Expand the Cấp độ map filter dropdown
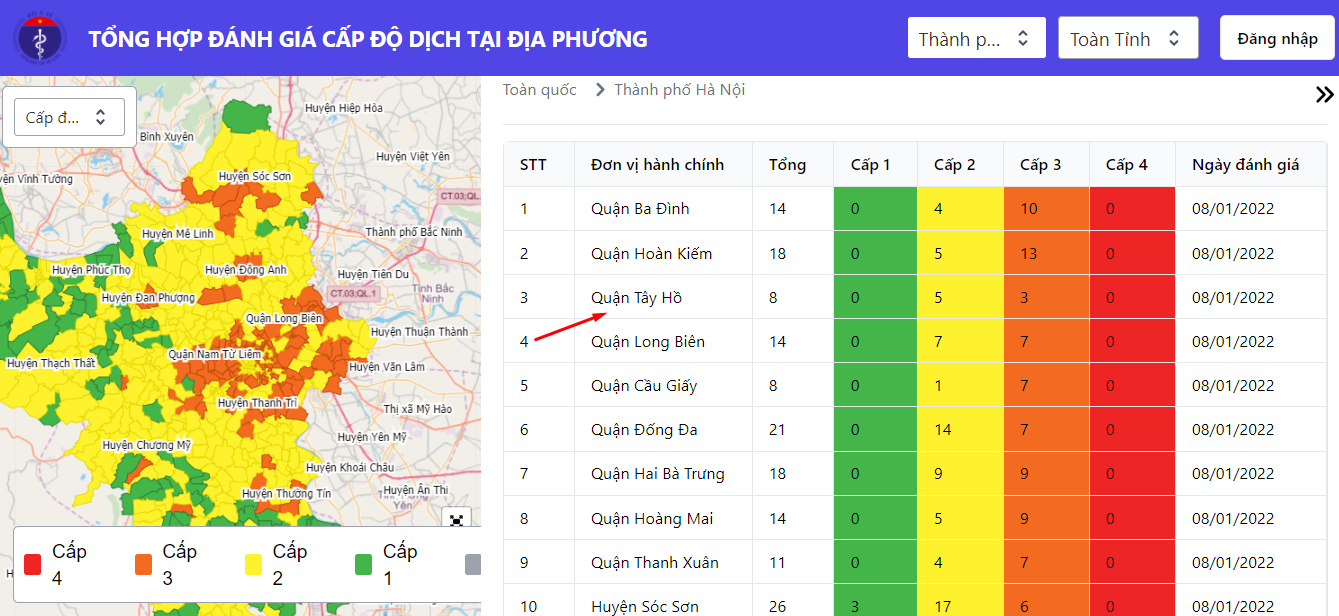1339x616 pixels. (x=69, y=117)
